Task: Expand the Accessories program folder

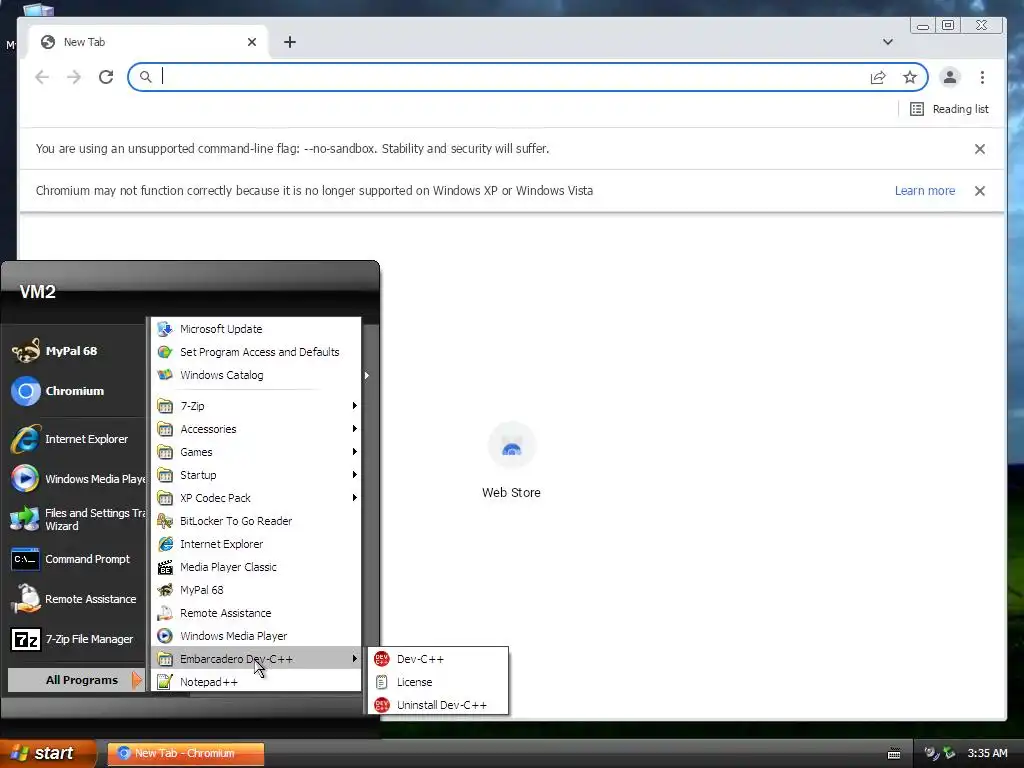Action: [256, 428]
